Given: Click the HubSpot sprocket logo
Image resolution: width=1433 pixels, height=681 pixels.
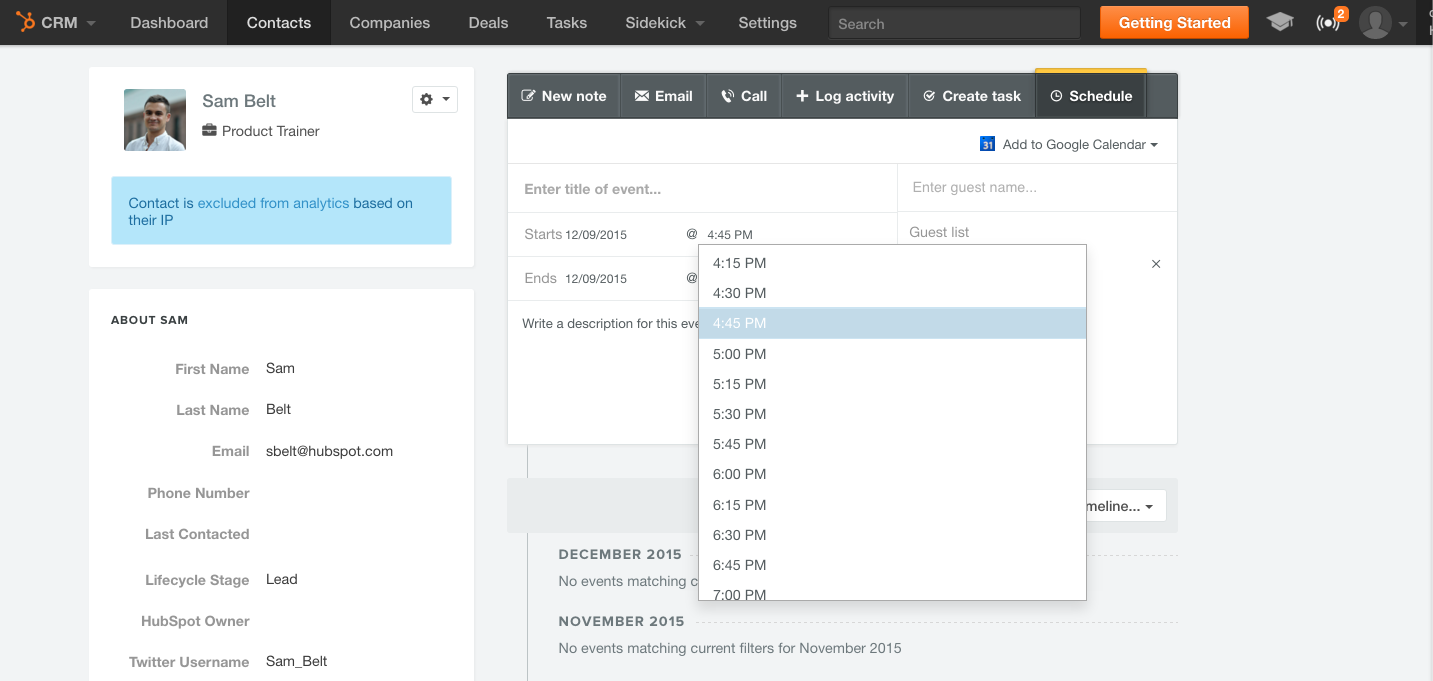Looking at the screenshot, I should [25, 22].
